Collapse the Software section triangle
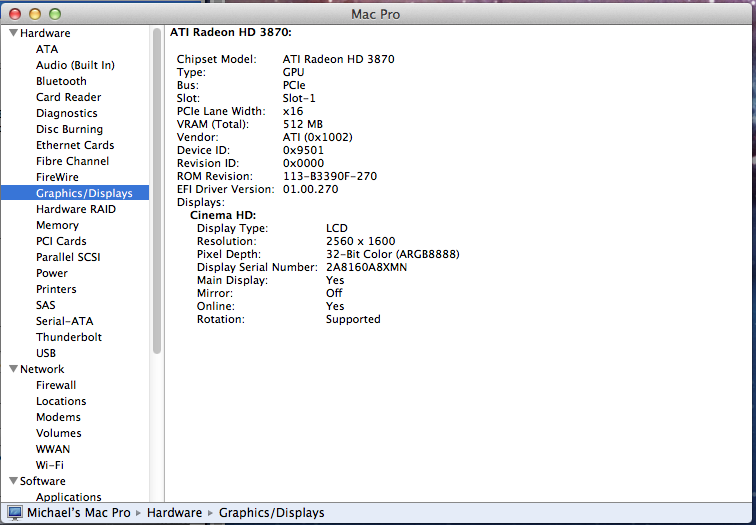The image size is (756, 525). pos(14,481)
